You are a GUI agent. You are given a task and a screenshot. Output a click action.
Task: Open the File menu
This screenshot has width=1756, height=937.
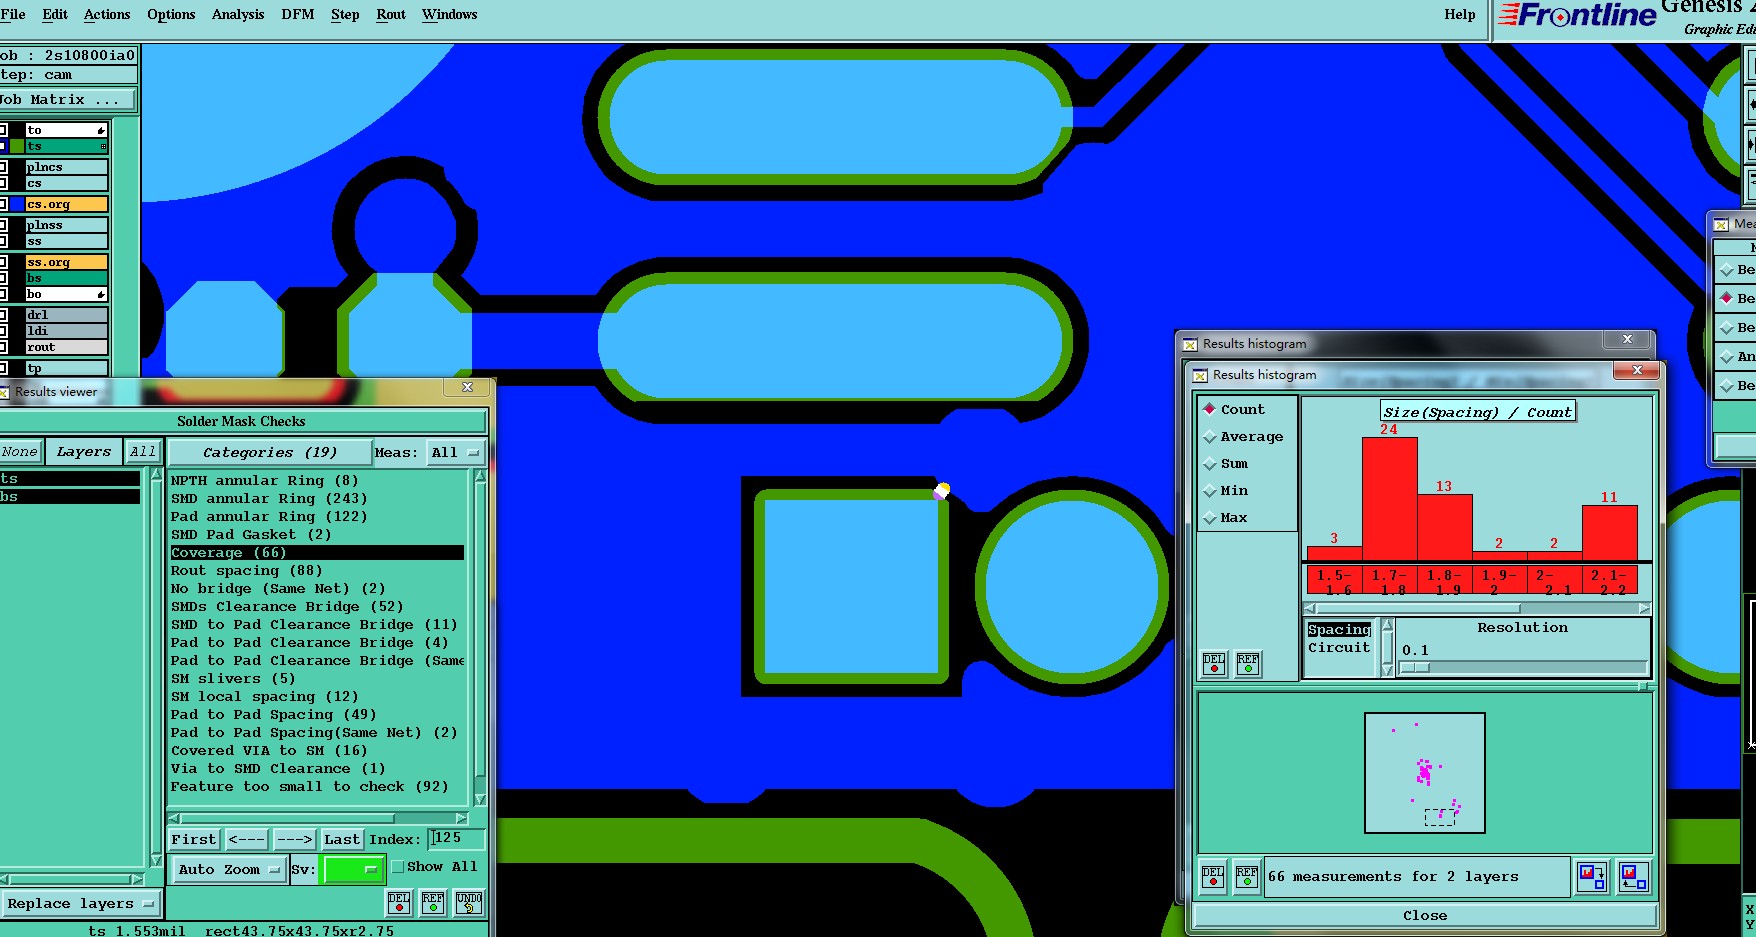coord(13,14)
